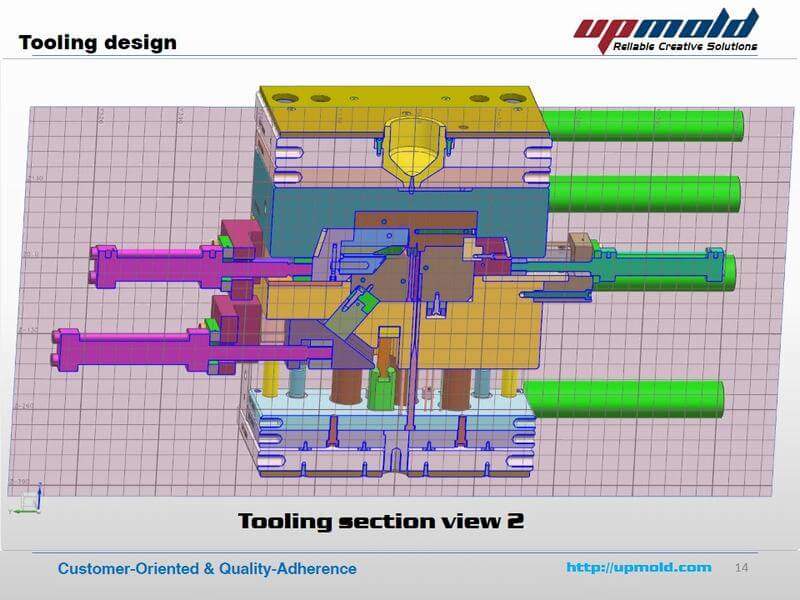Click the lower magenta hydraulic cylinder
The width and height of the screenshot is (800, 600).
pos(130,348)
